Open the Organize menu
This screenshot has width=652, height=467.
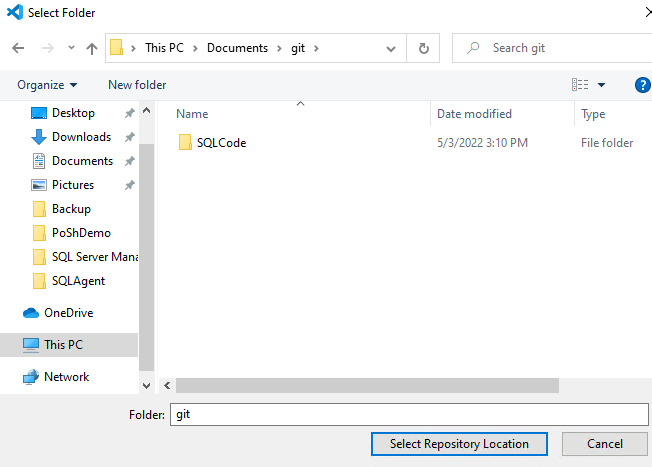(x=47, y=85)
